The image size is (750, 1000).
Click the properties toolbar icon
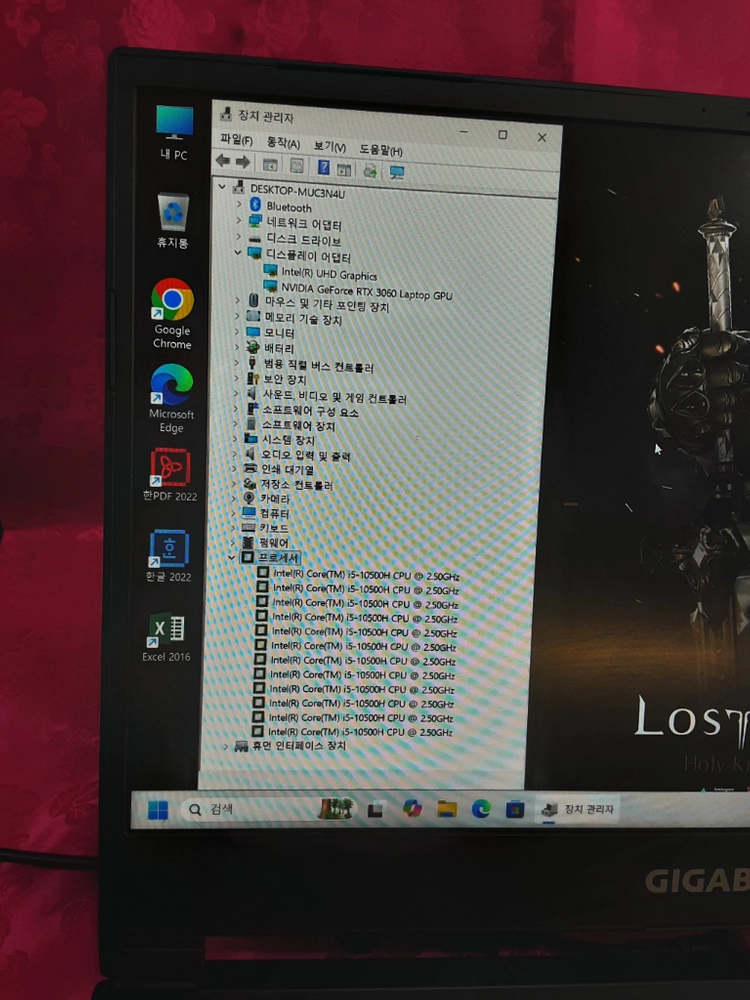[297, 166]
